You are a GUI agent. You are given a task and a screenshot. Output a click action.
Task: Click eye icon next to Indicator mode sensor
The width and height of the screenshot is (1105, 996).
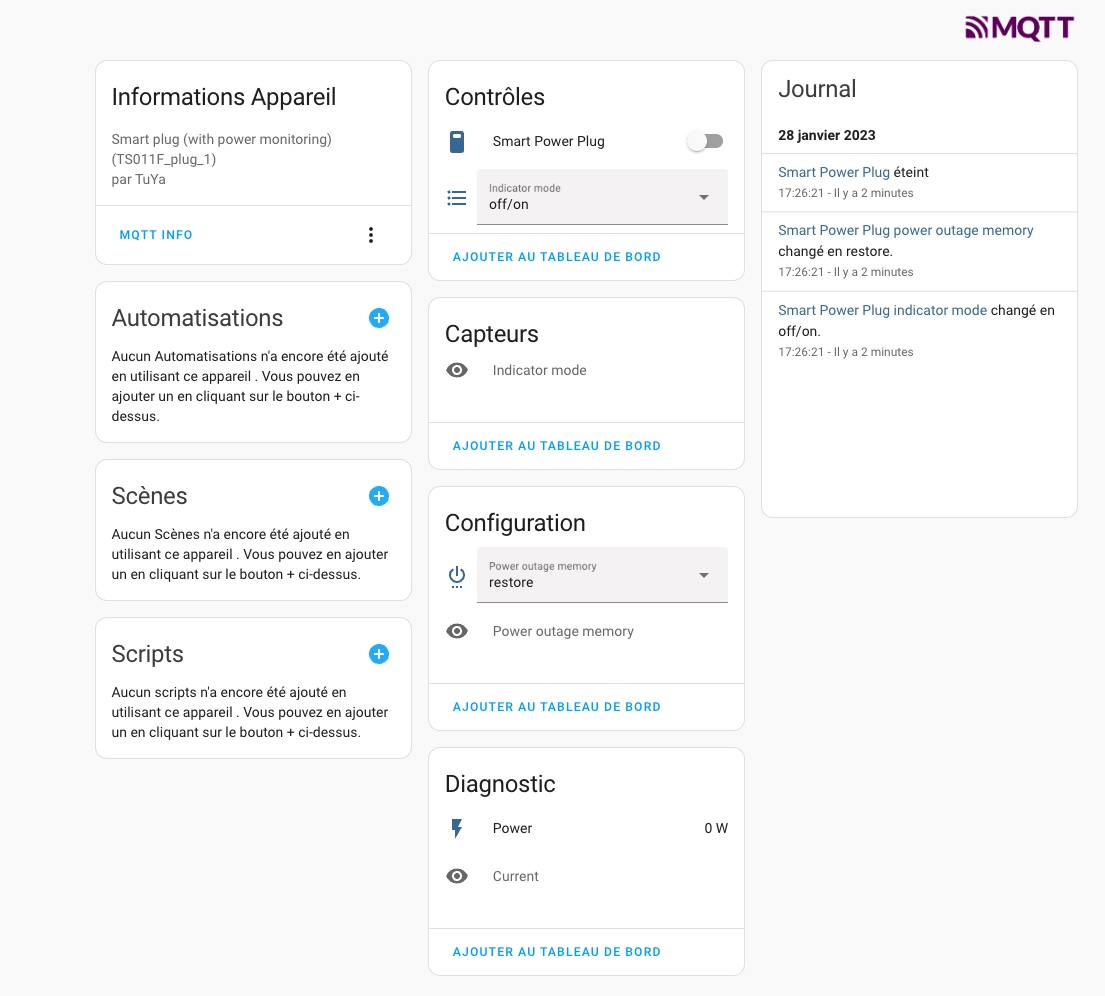tap(457, 370)
